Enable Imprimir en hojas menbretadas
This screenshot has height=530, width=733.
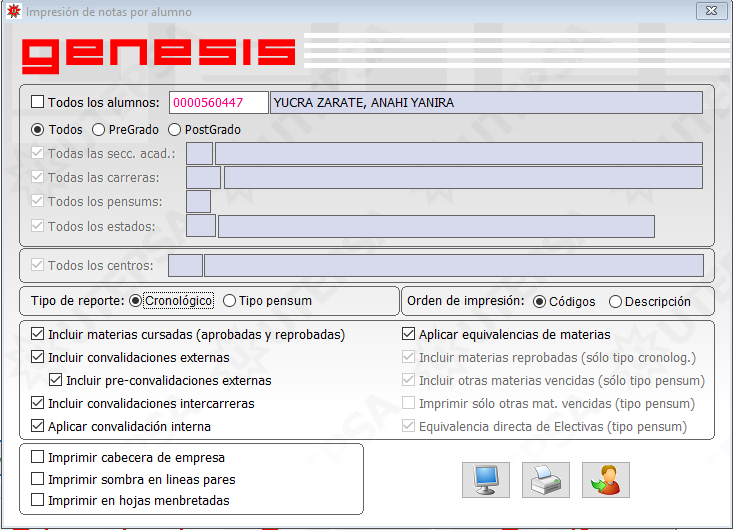click(x=37, y=500)
